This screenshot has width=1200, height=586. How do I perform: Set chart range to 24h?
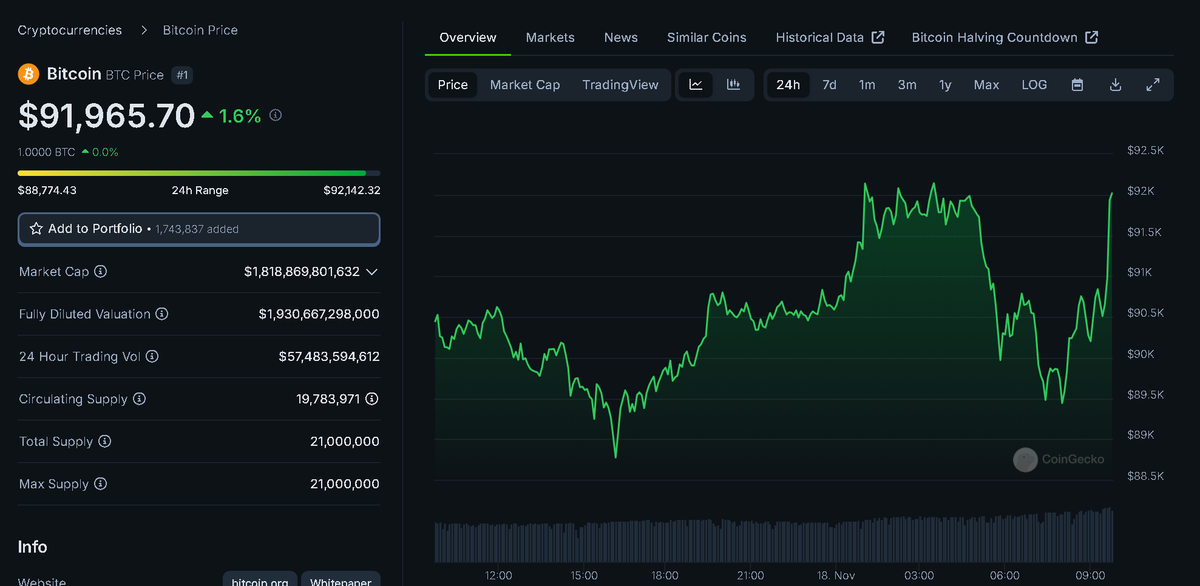click(x=788, y=85)
